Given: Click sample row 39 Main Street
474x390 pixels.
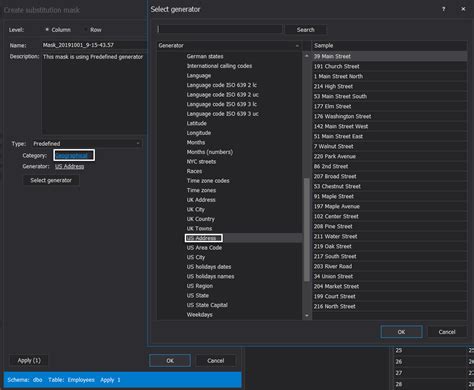Looking at the screenshot, I should [x=389, y=56].
